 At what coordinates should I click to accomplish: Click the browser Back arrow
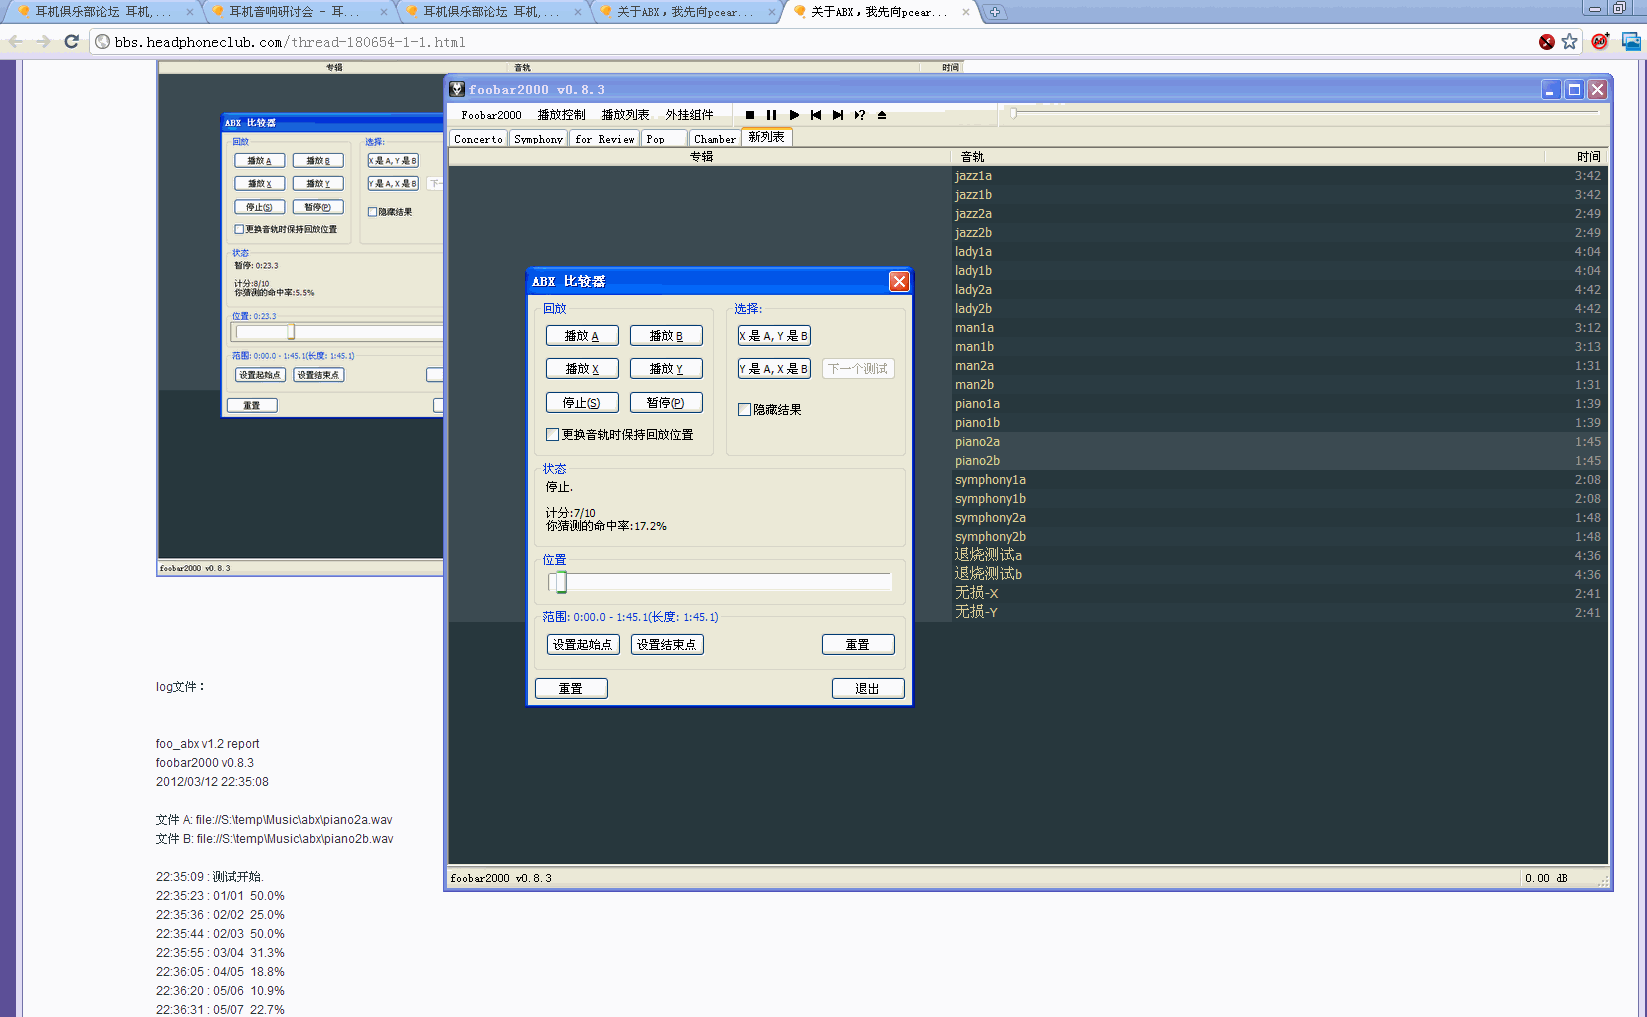tap(16, 42)
